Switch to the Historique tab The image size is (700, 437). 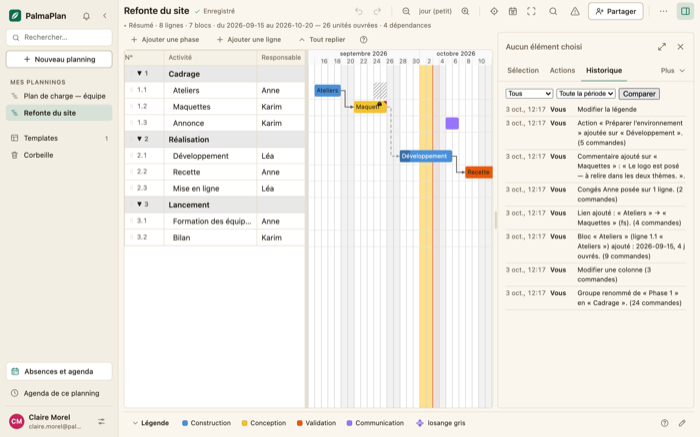point(604,71)
